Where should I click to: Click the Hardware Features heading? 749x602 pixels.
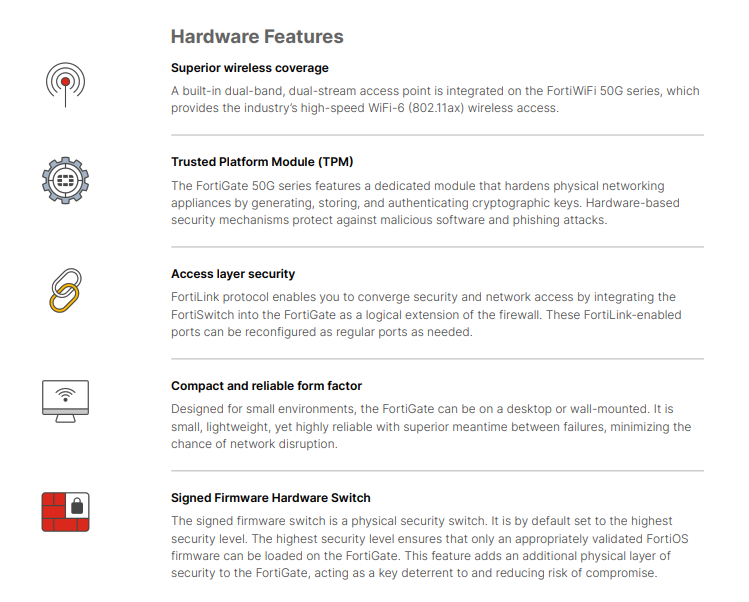point(257,37)
